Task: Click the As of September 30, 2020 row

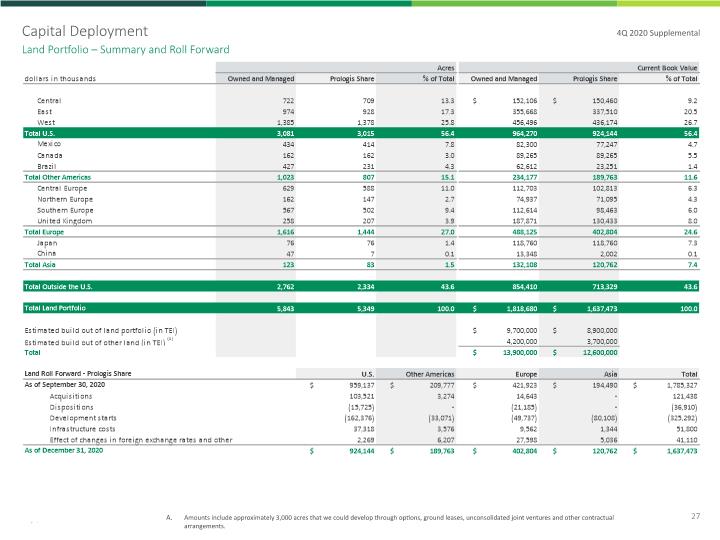Action: 361,385
